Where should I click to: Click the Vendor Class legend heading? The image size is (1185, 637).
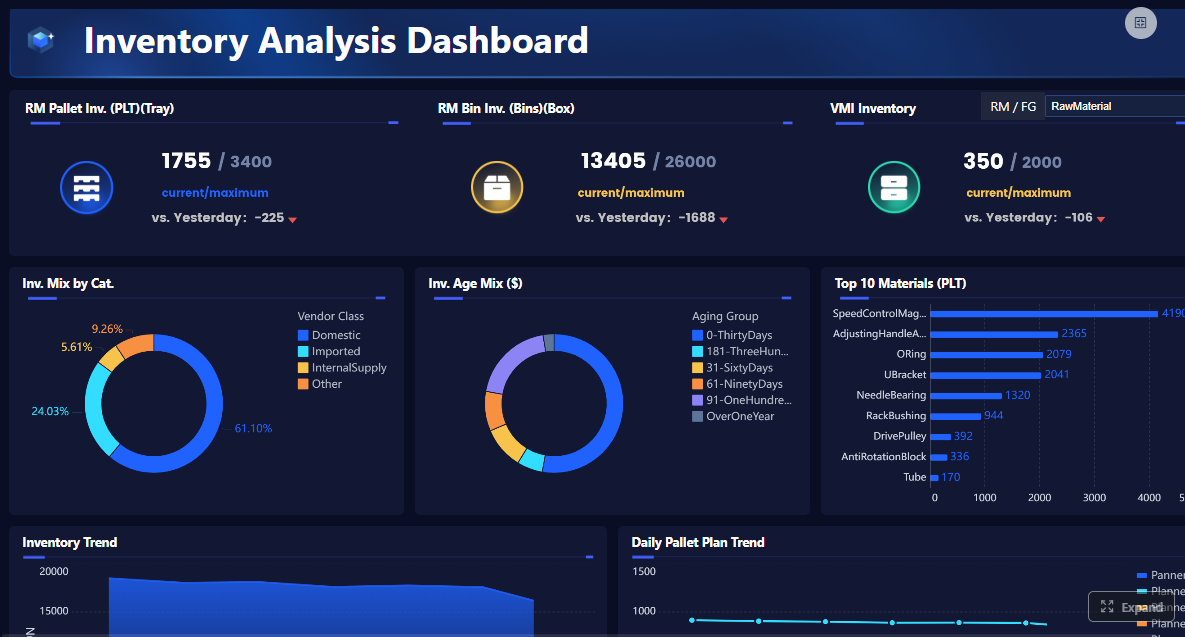(x=330, y=316)
